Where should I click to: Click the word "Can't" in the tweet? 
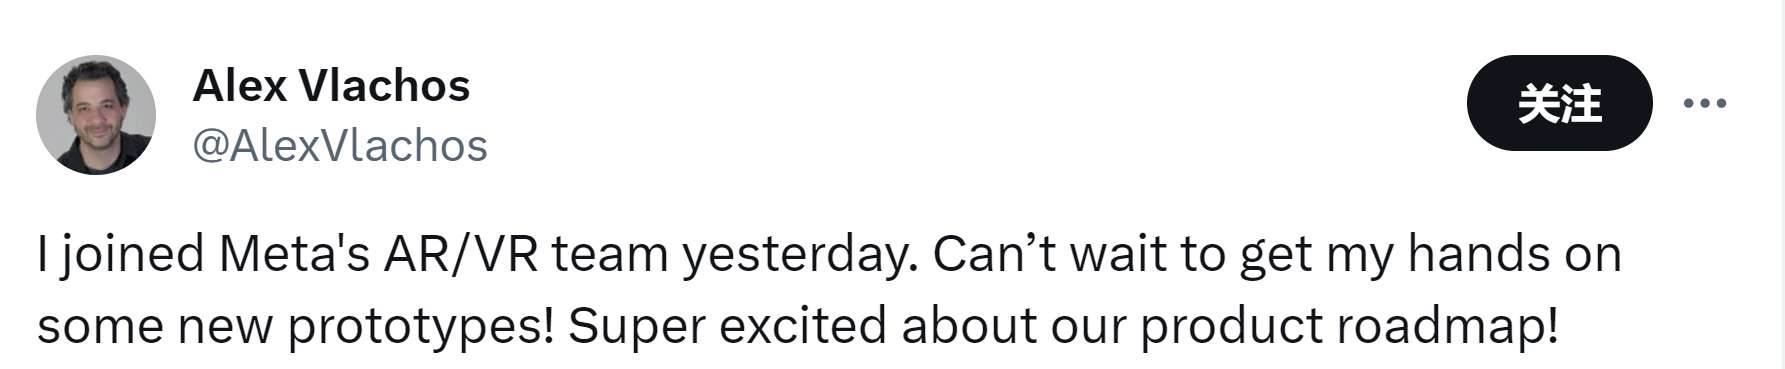tap(994, 254)
